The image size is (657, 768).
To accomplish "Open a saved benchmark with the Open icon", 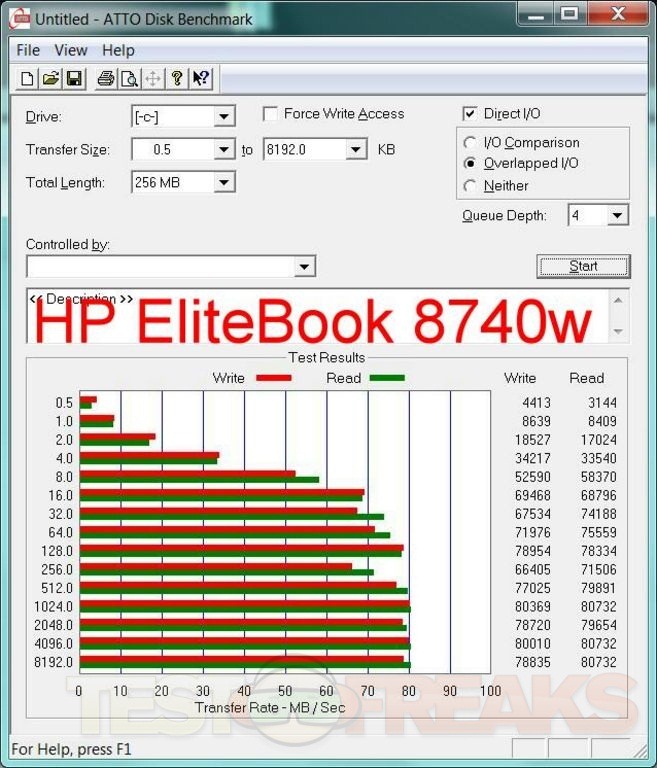I will point(50,78).
